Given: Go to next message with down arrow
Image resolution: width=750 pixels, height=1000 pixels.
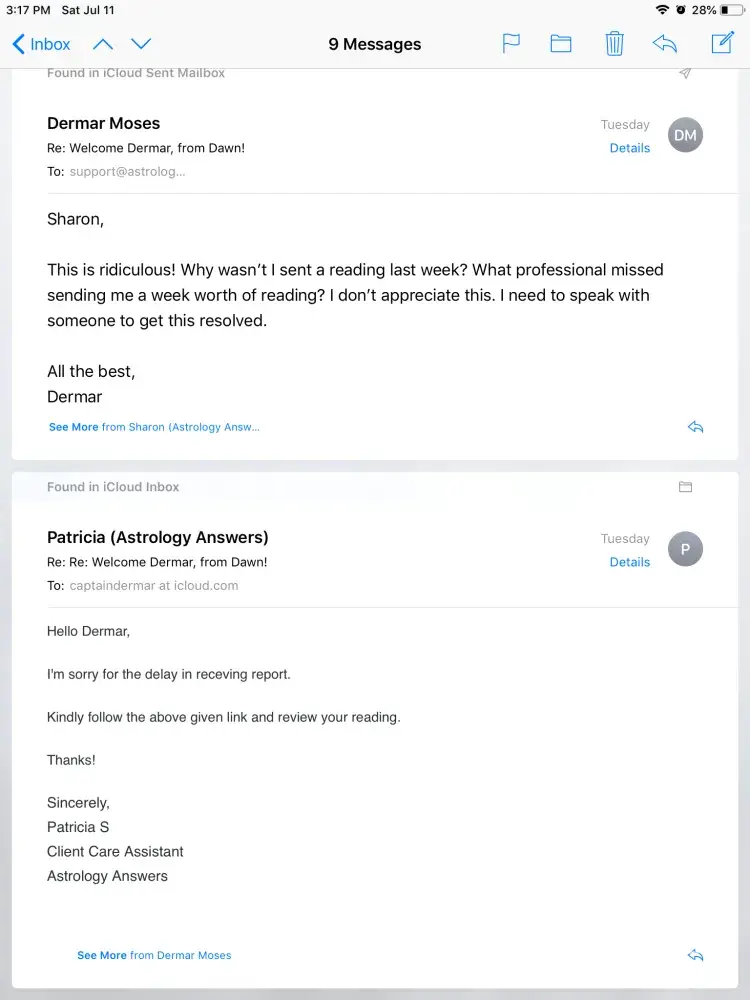Looking at the screenshot, I should point(141,44).
